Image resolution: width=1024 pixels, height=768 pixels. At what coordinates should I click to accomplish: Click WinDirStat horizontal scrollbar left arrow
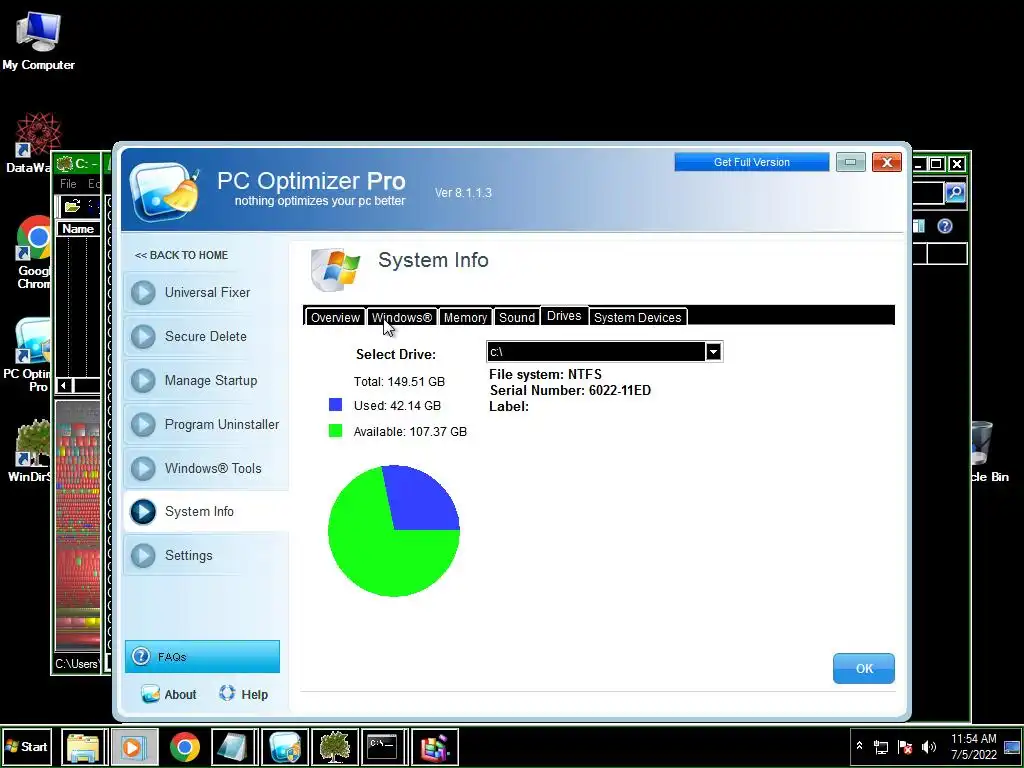pos(63,385)
